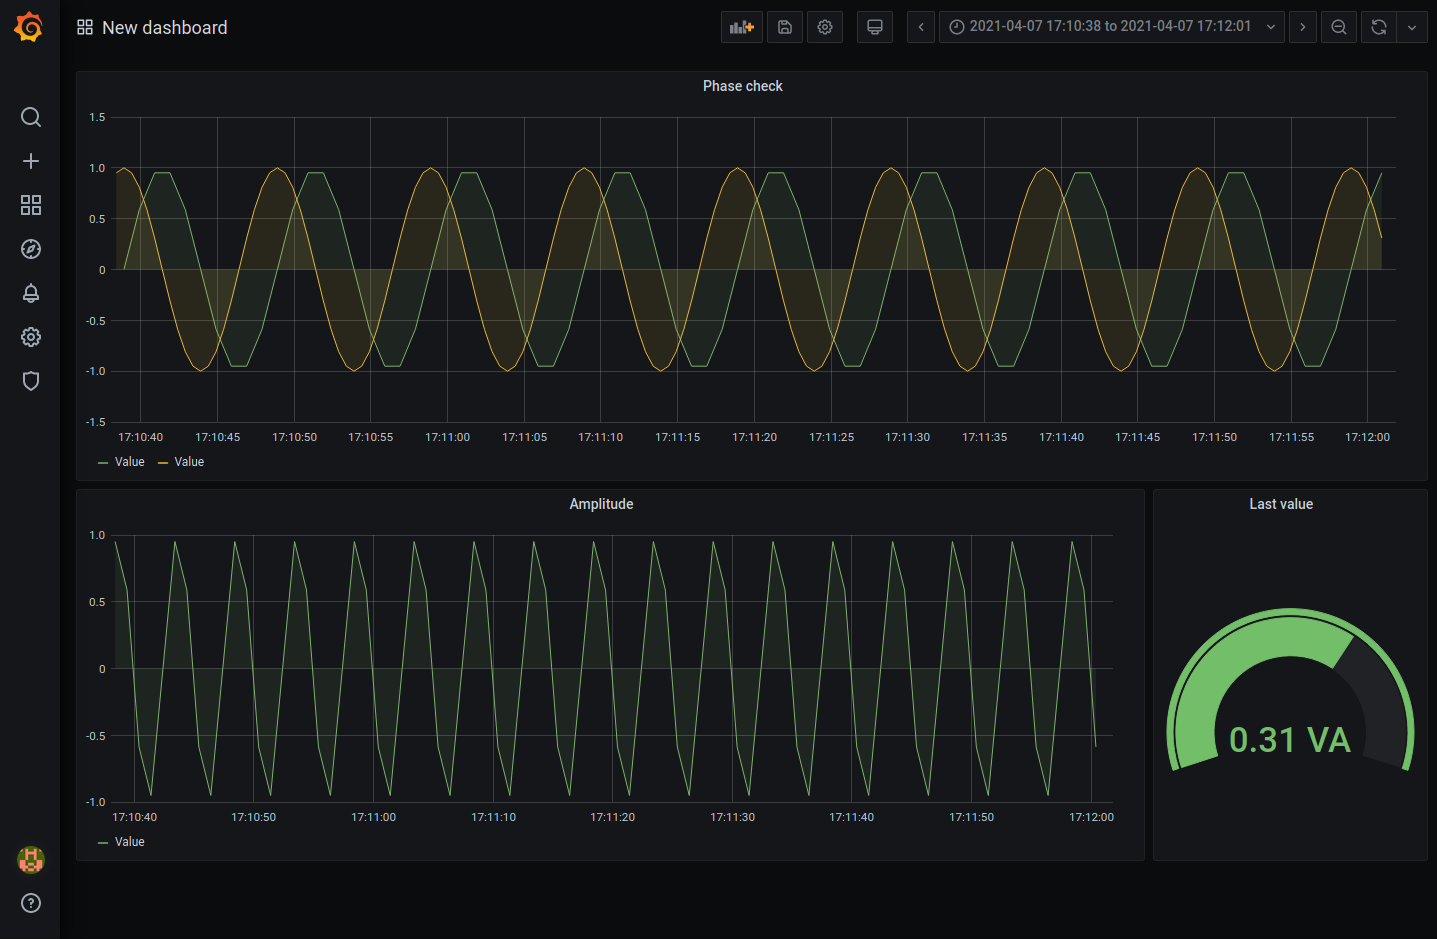Zoom out the time range
1437x939 pixels.
pyautogui.click(x=1338, y=26)
